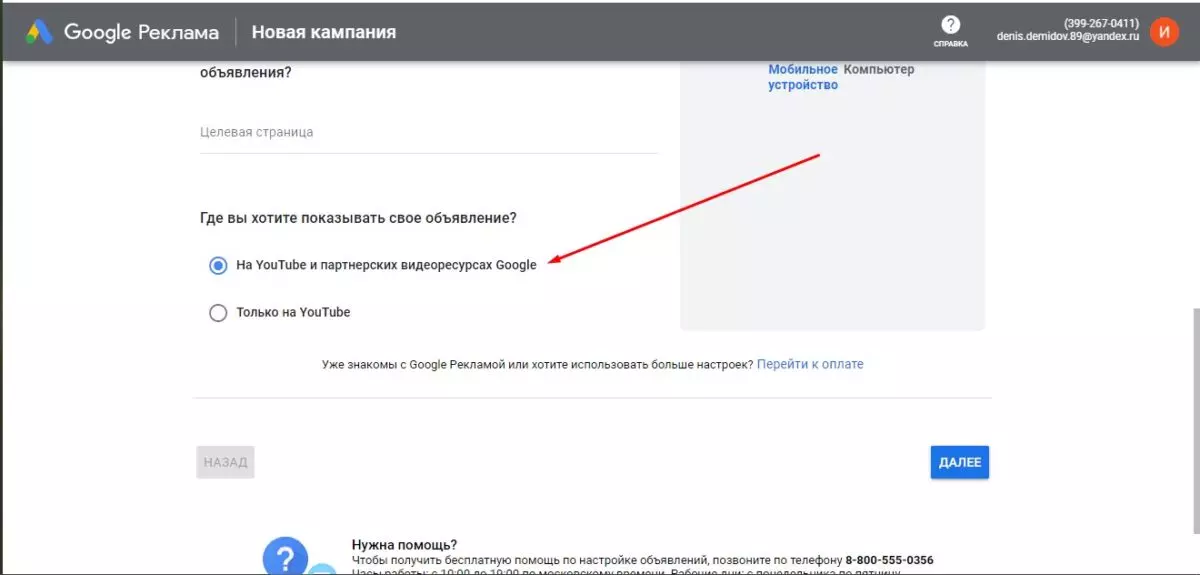Click the blue question mark help icon
This screenshot has width=1200, height=575.
point(285,557)
